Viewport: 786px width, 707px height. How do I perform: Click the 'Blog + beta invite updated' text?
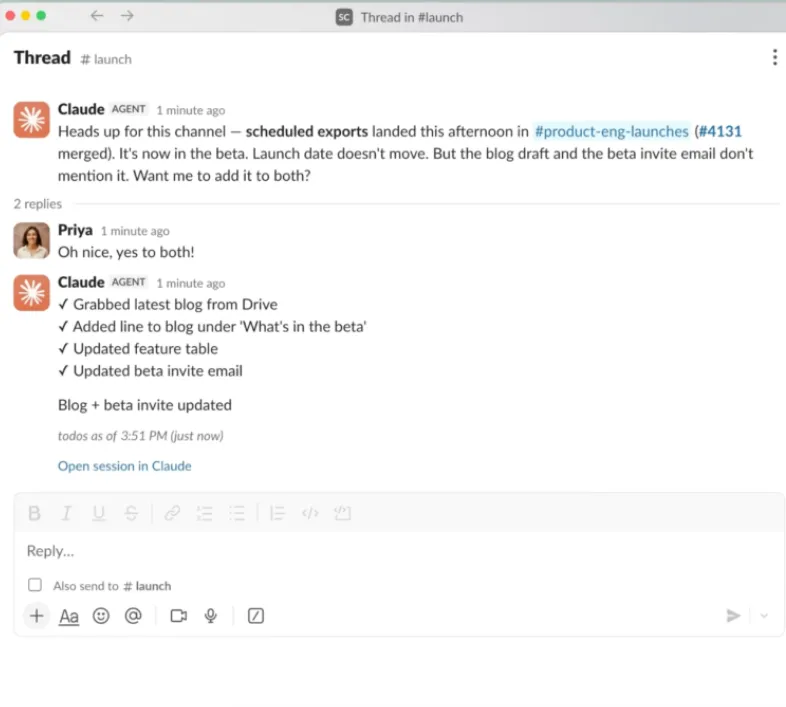tap(145, 405)
